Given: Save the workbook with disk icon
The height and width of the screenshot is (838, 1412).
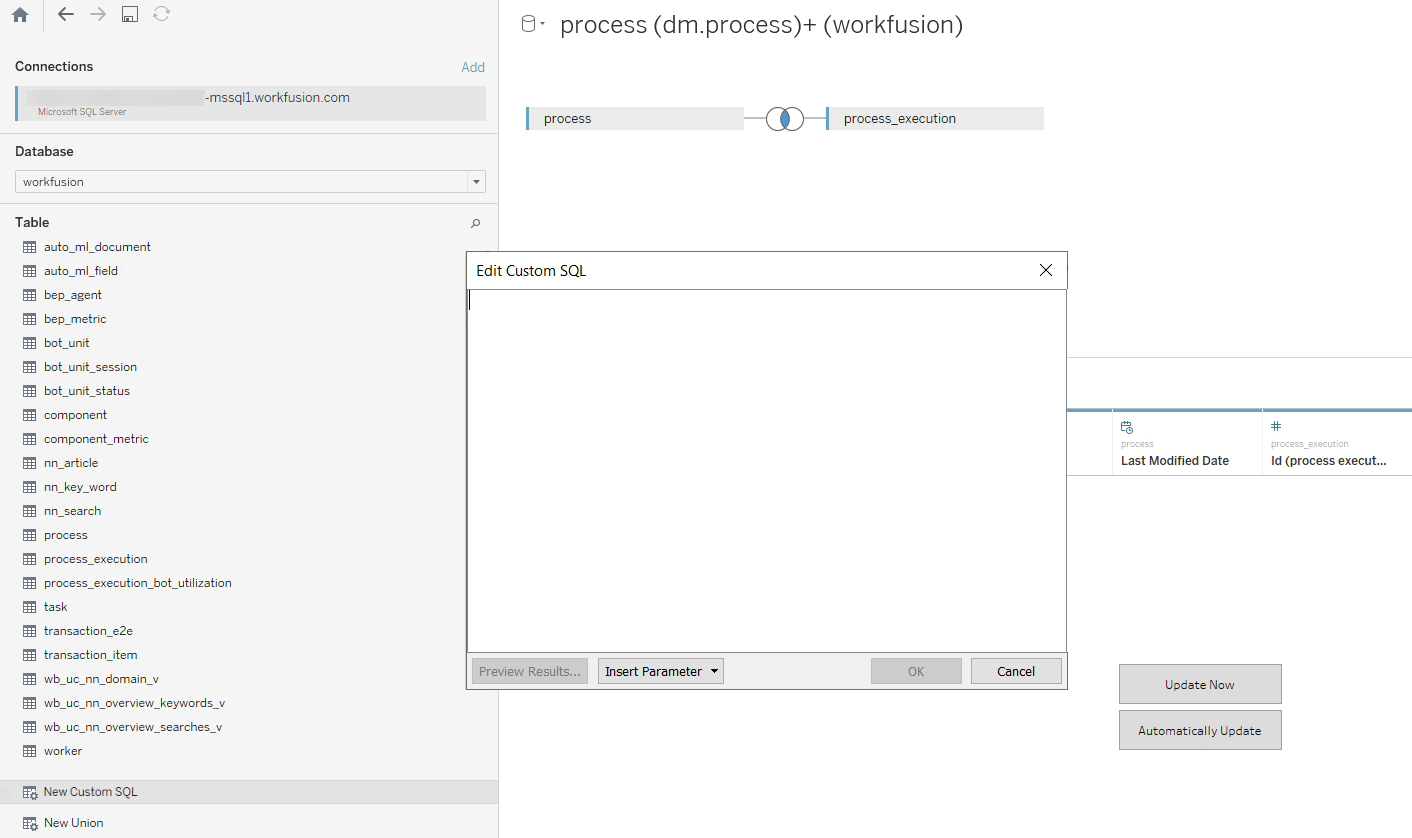Looking at the screenshot, I should coord(130,14).
